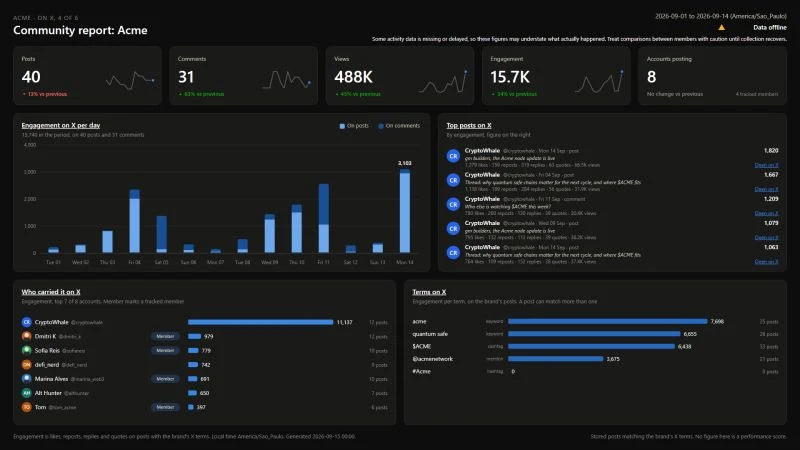Click the date range 2026-09-01 to 2026-09-14

(x=720, y=16)
